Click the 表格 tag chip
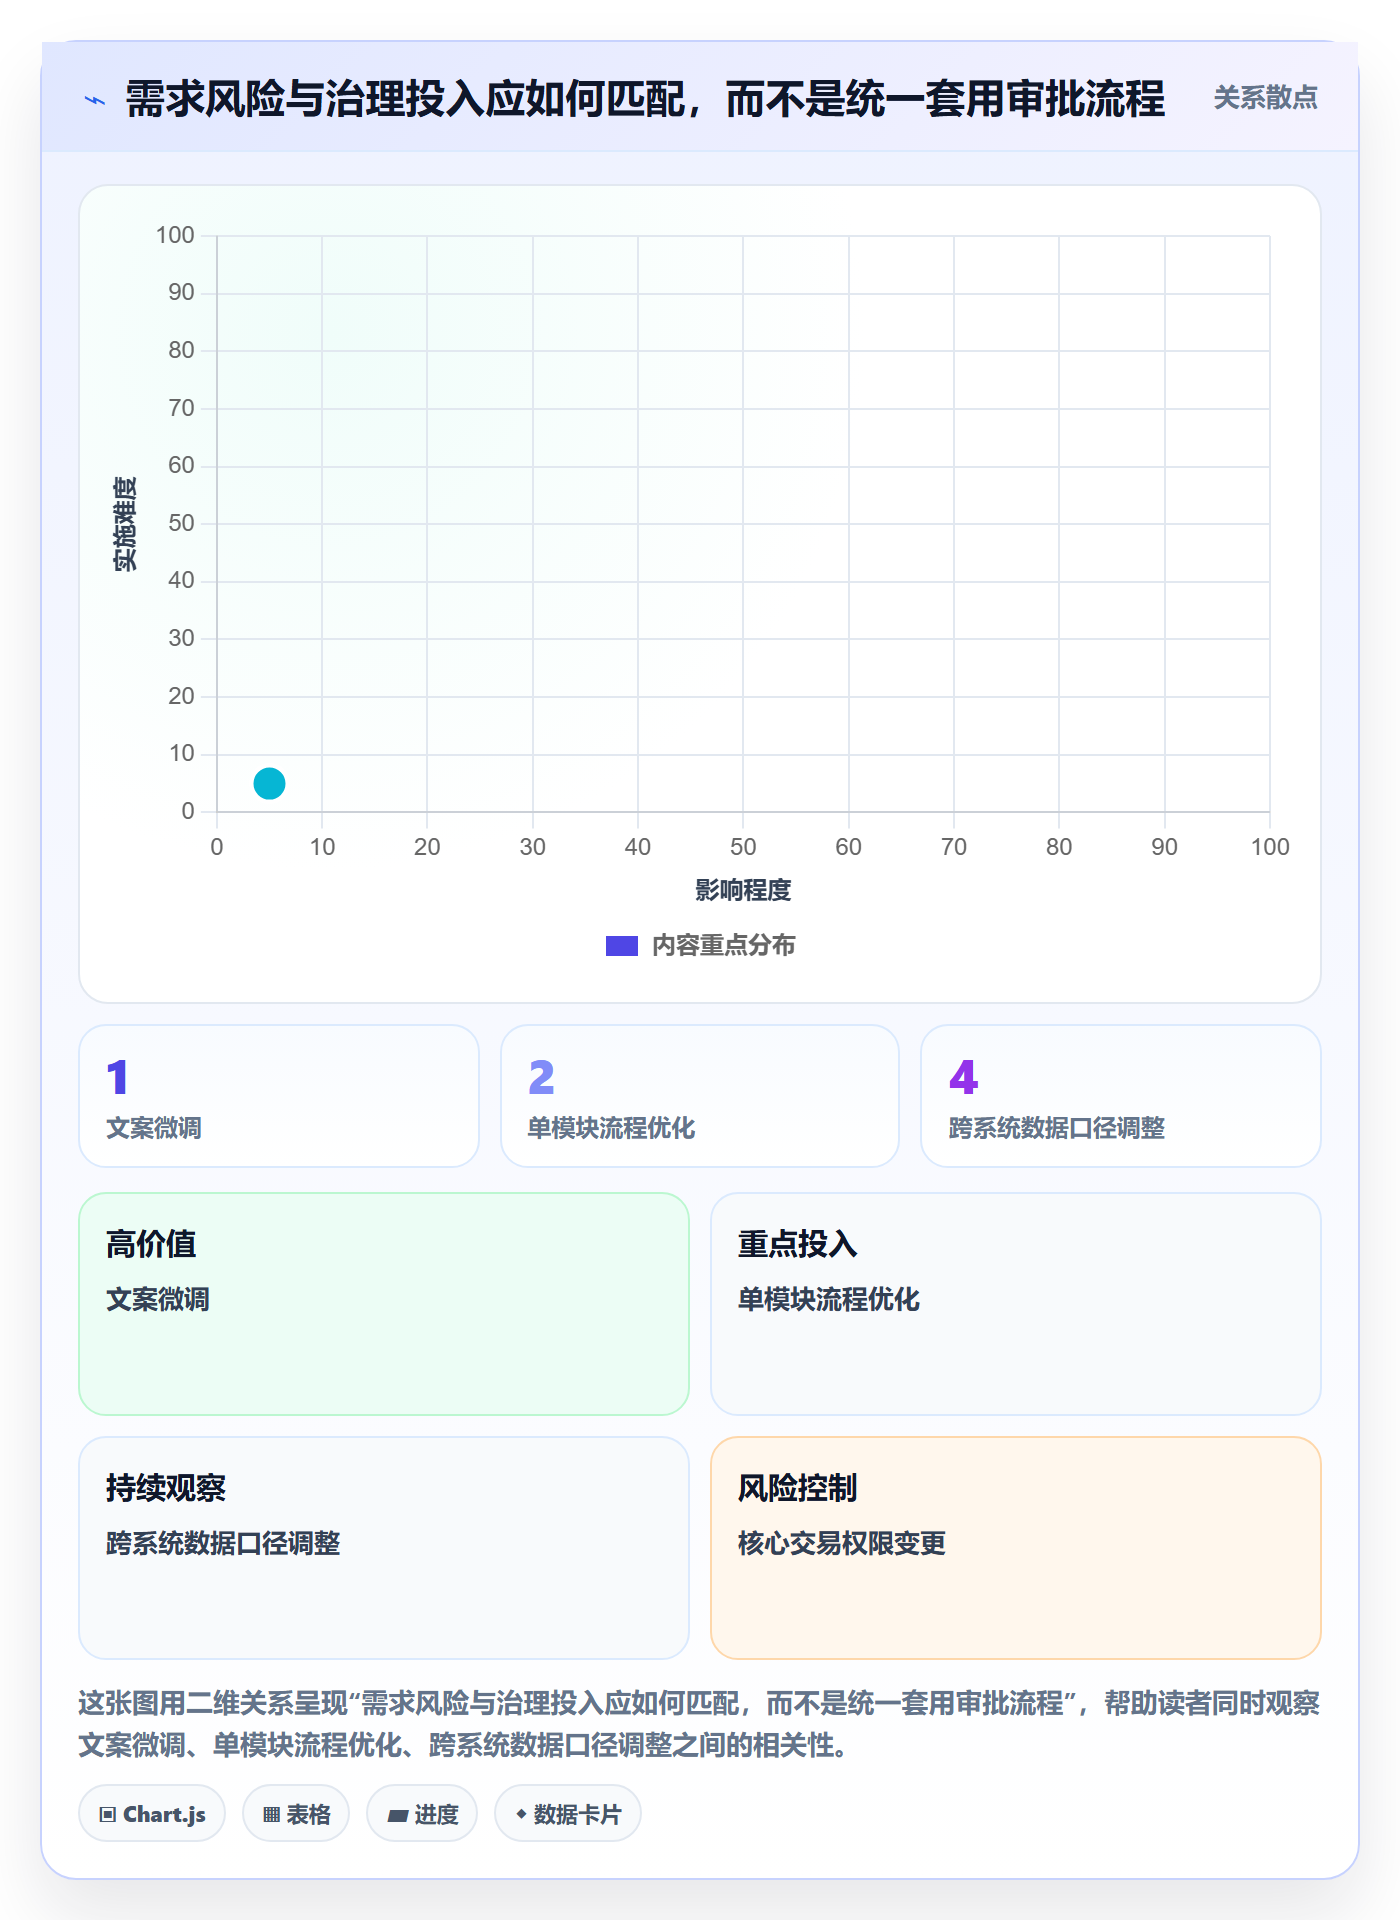Screen dimensions: 1400x1920 296,1813
